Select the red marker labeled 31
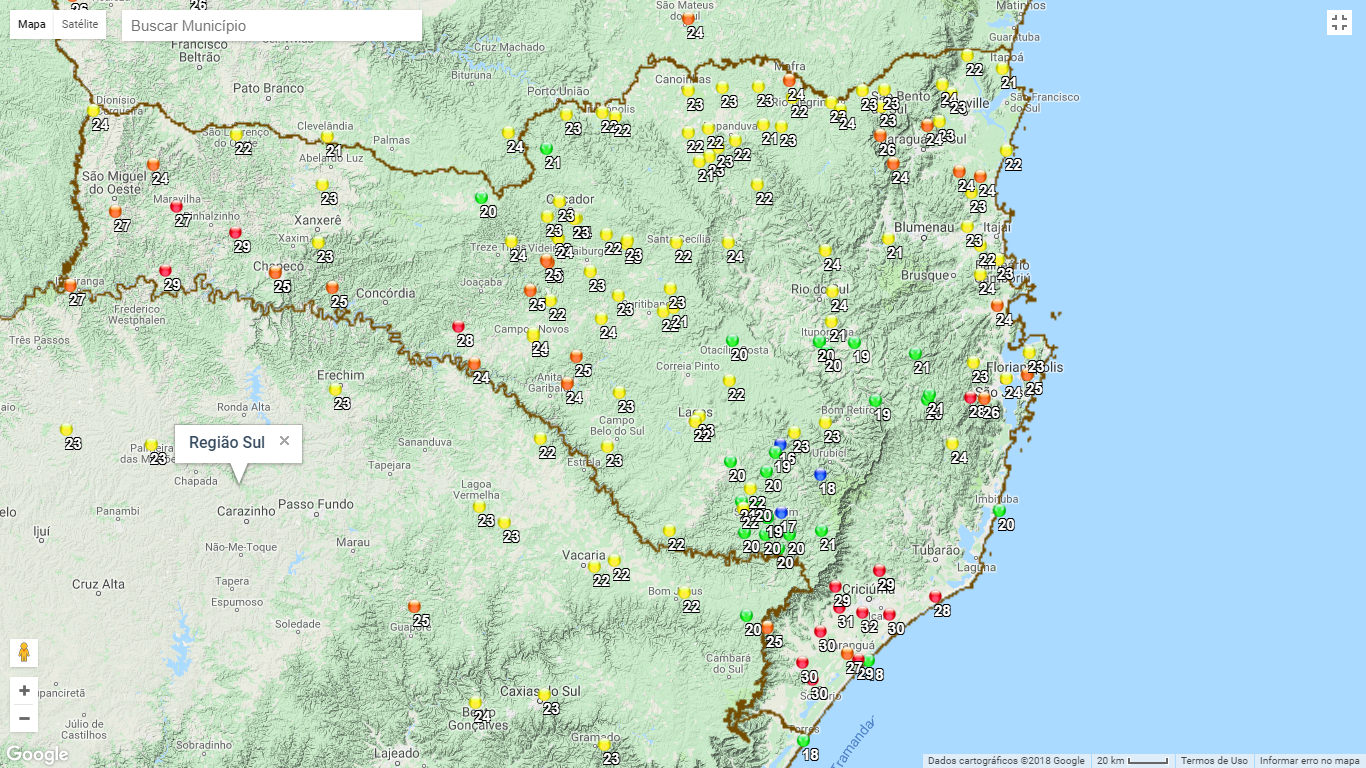The height and width of the screenshot is (768, 1366). 839,608
